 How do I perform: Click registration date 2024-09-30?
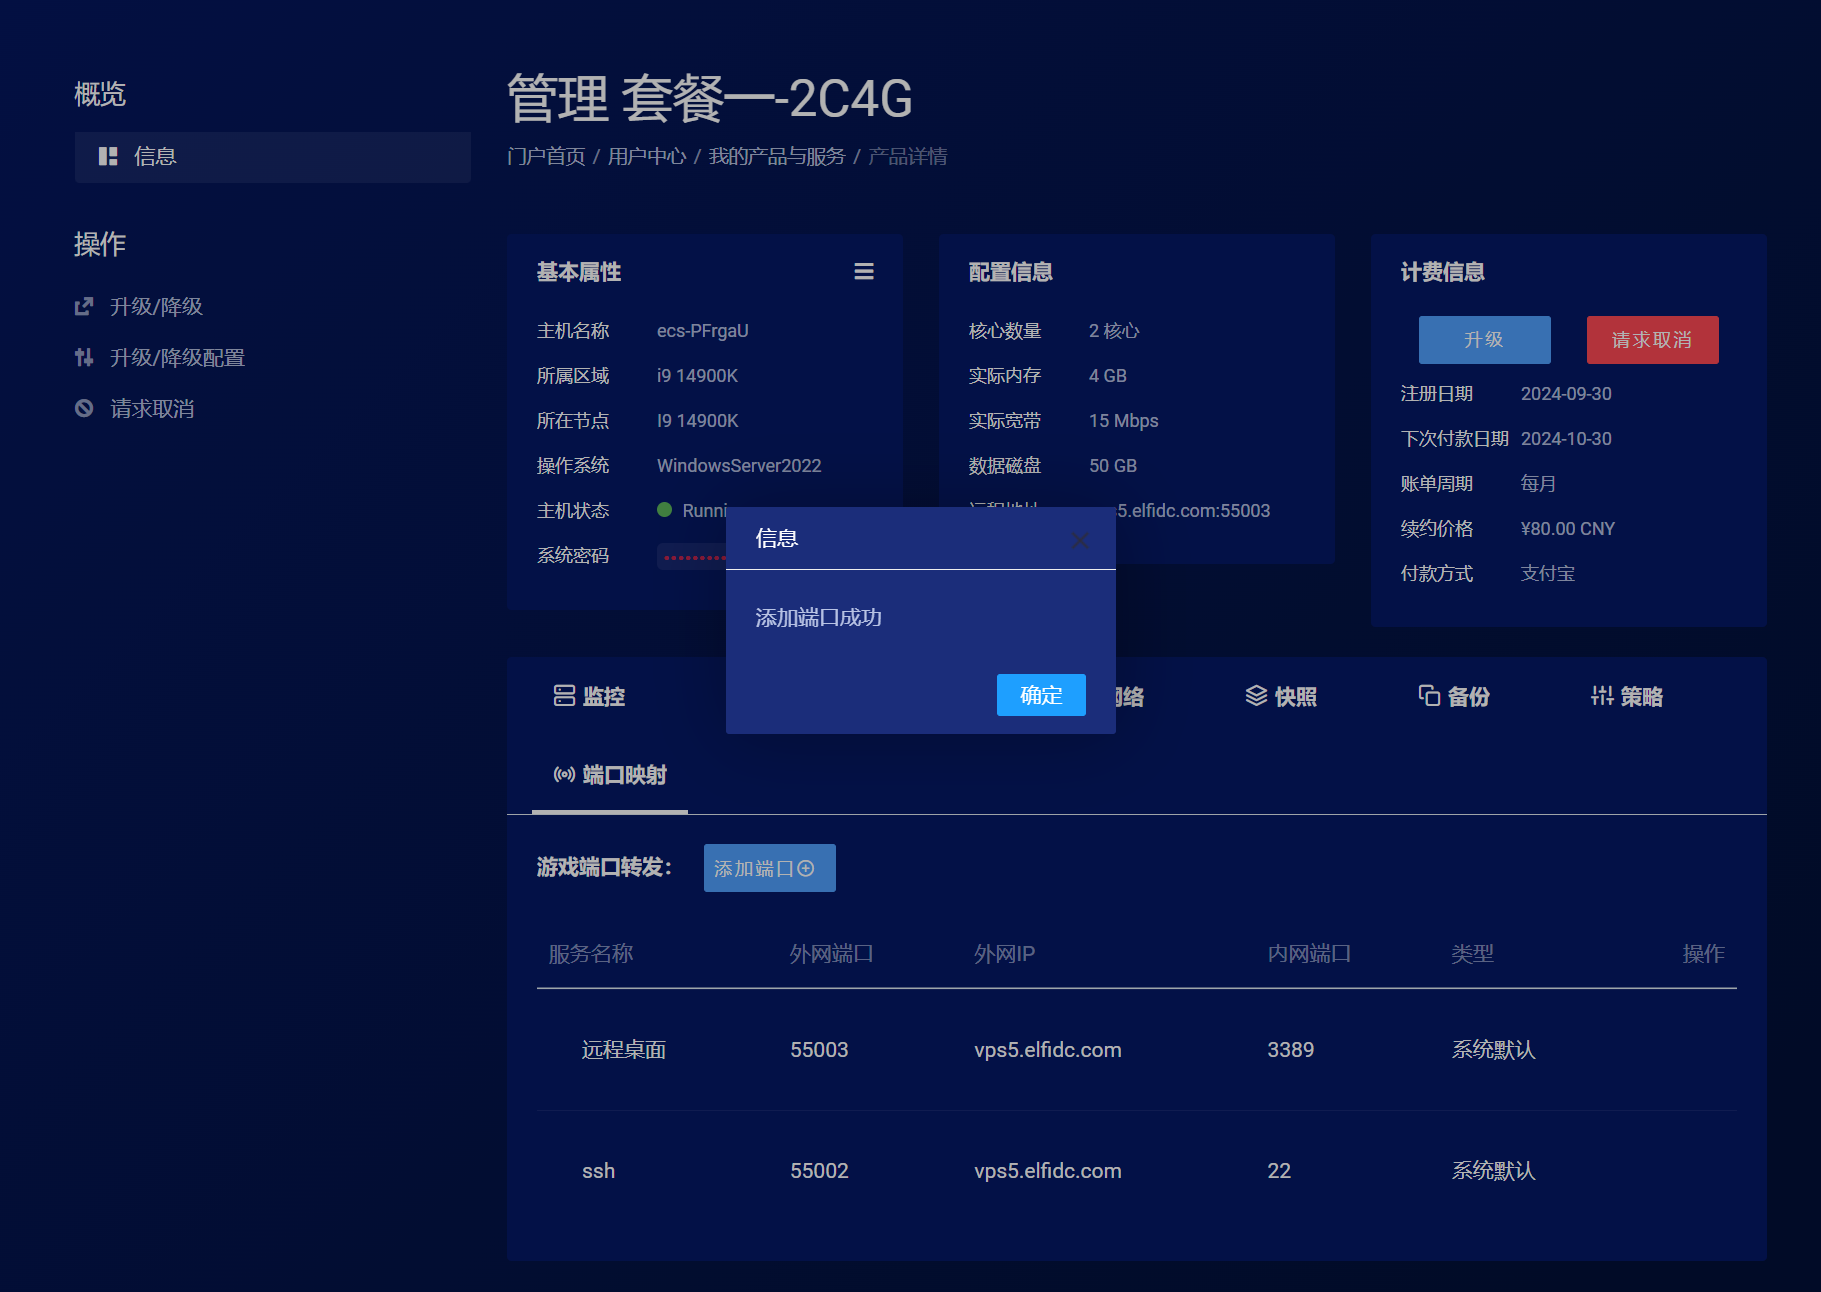[1566, 394]
